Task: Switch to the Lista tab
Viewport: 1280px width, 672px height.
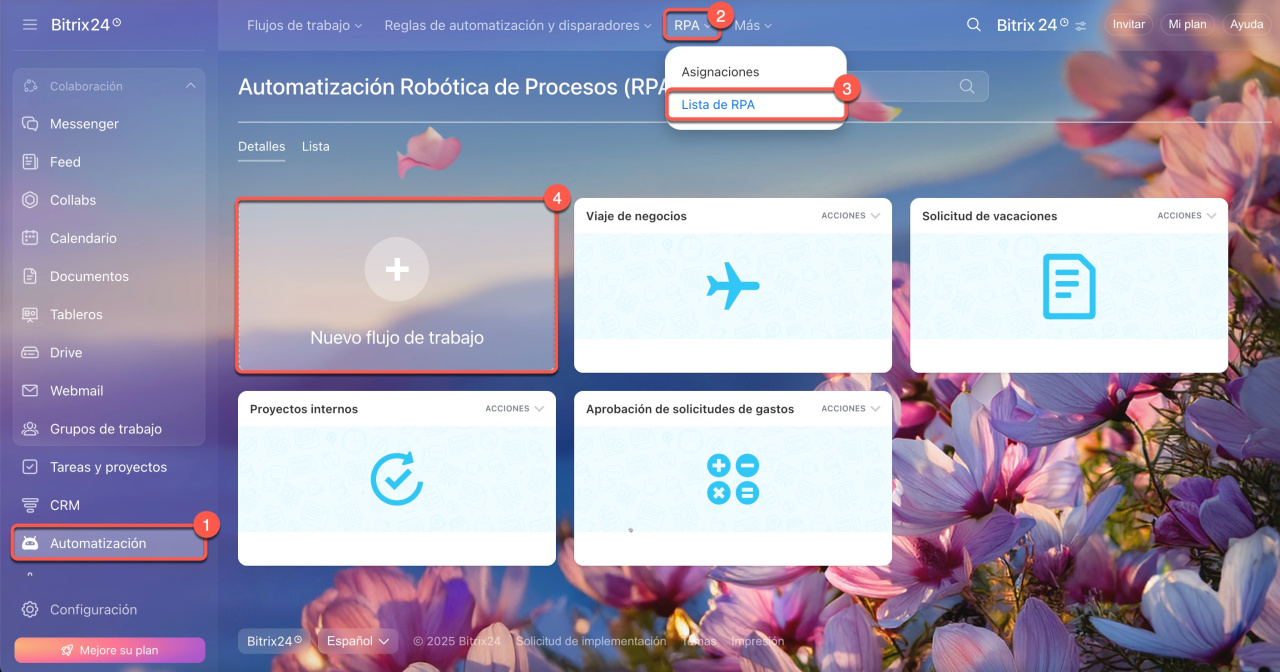Action: click(316, 147)
